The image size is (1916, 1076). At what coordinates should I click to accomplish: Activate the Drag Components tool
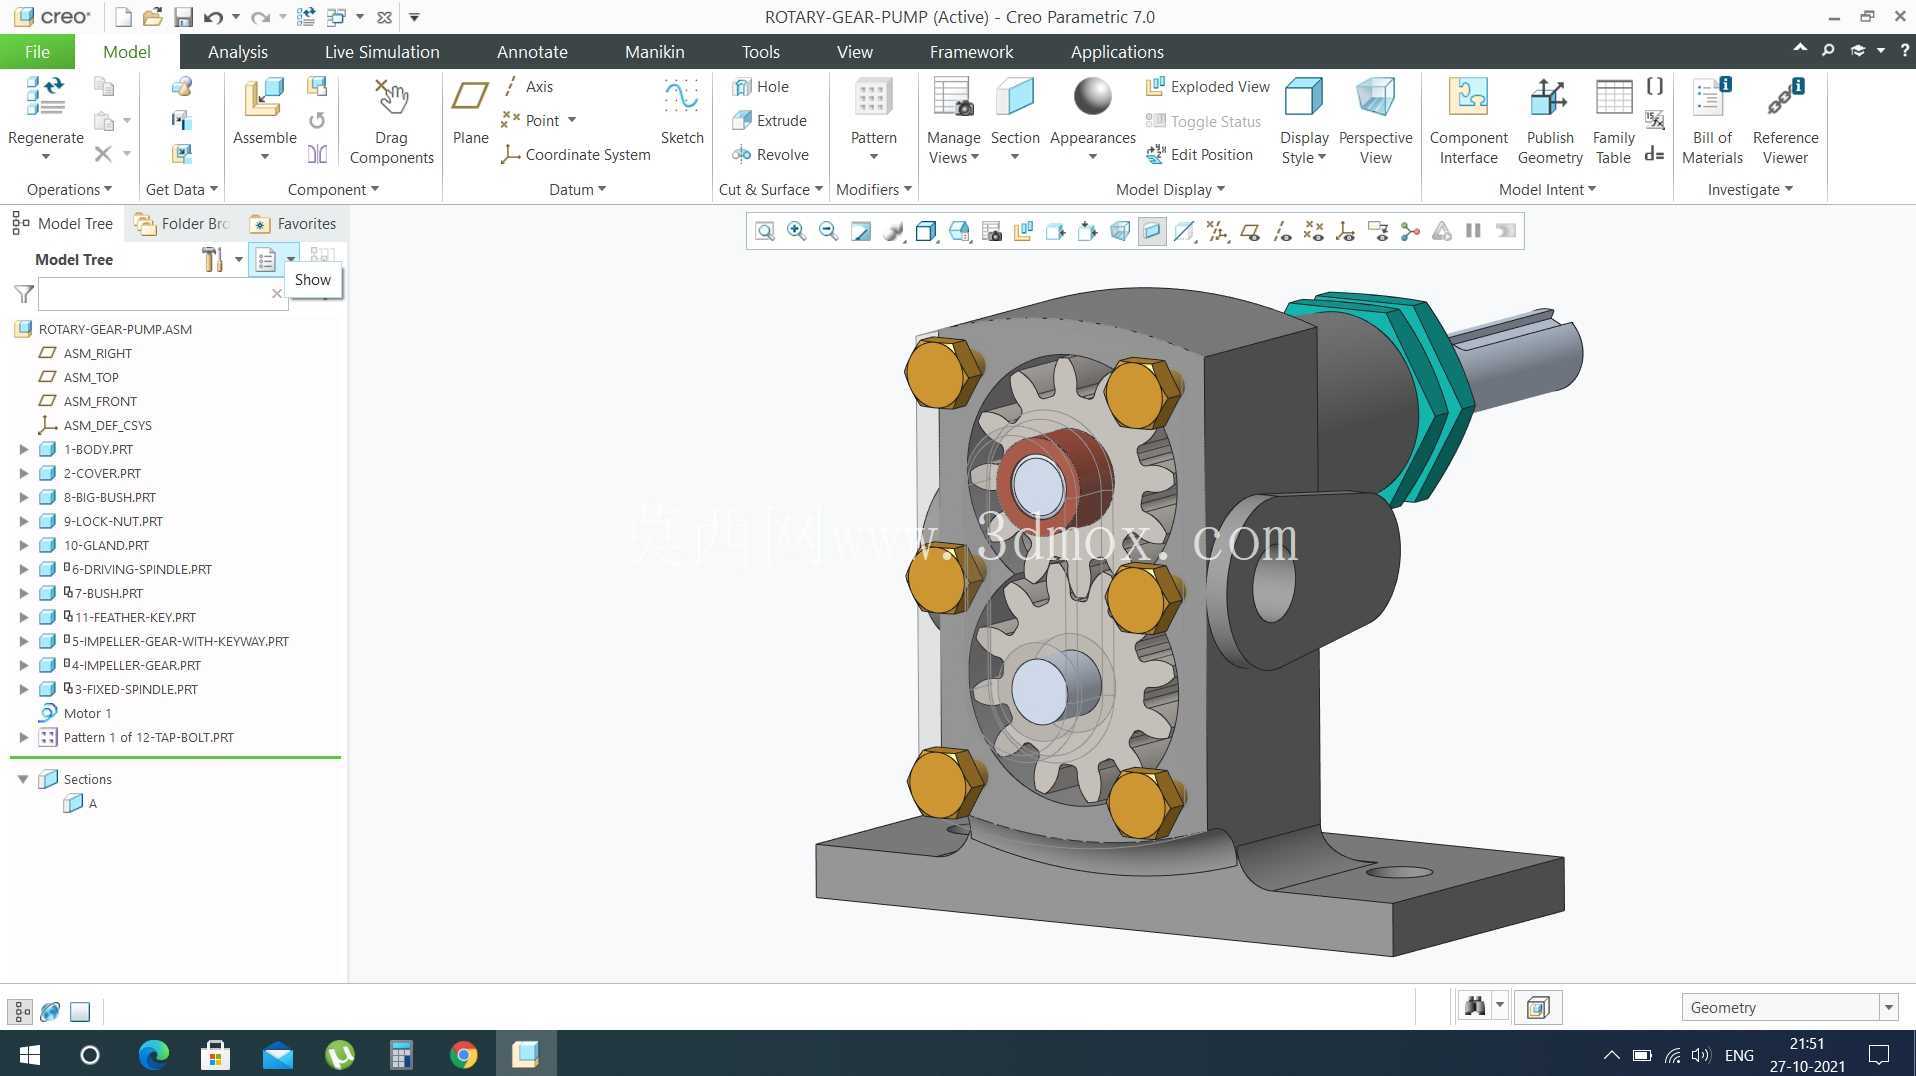391,120
